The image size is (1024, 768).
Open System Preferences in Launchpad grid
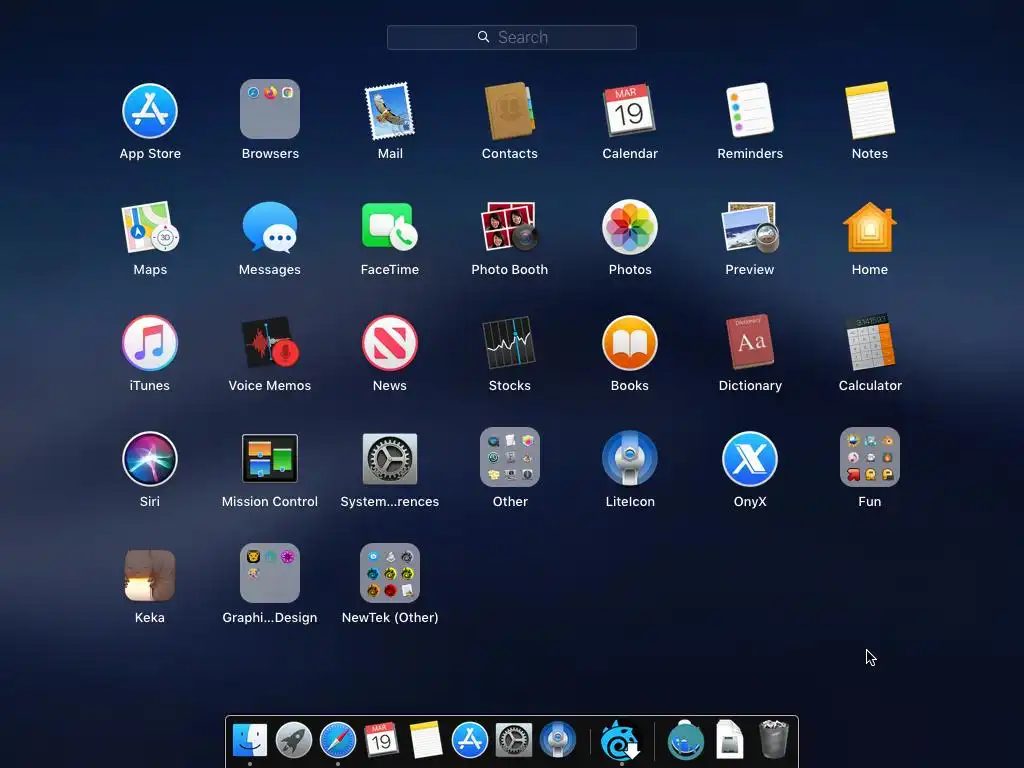(x=390, y=458)
